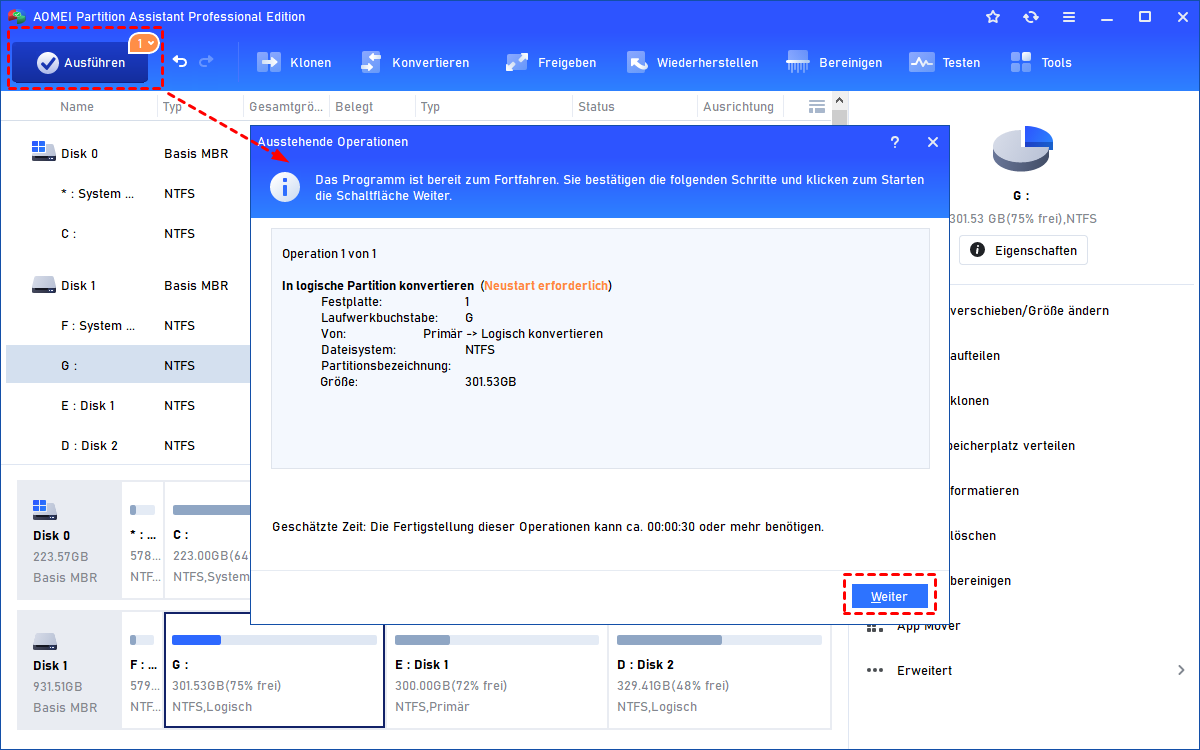The height and width of the screenshot is (750, 1200).
Task: Click the partition bereinigen option in sidebar
Action: coord(980,581)
